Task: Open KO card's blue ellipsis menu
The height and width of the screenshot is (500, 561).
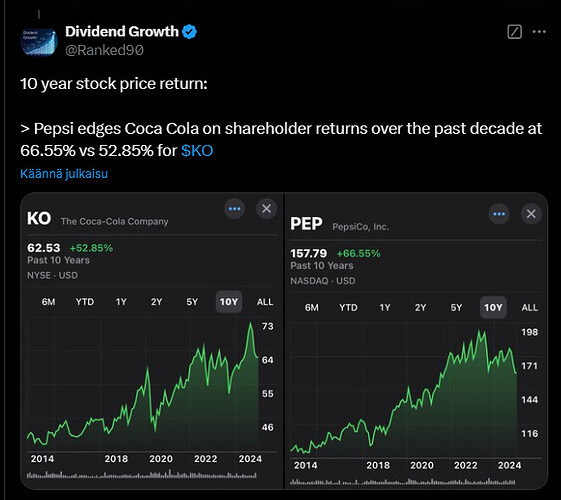Action: 235,209
